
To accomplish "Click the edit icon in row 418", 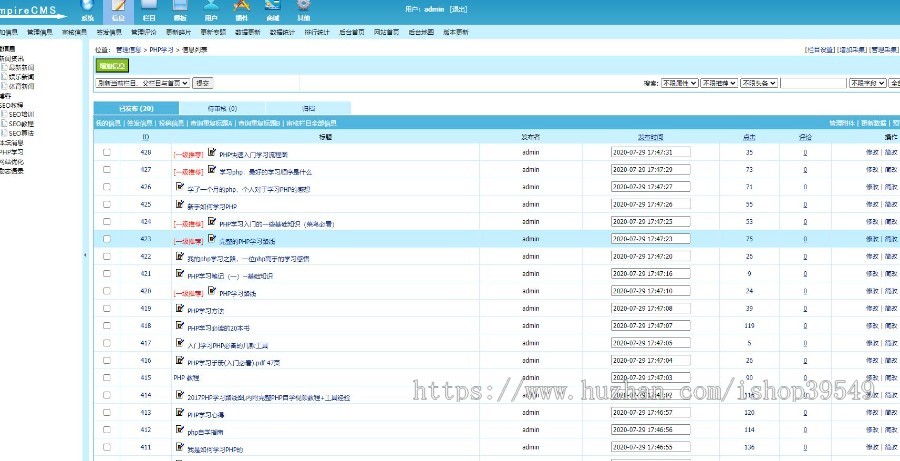I will click(180, 325).
